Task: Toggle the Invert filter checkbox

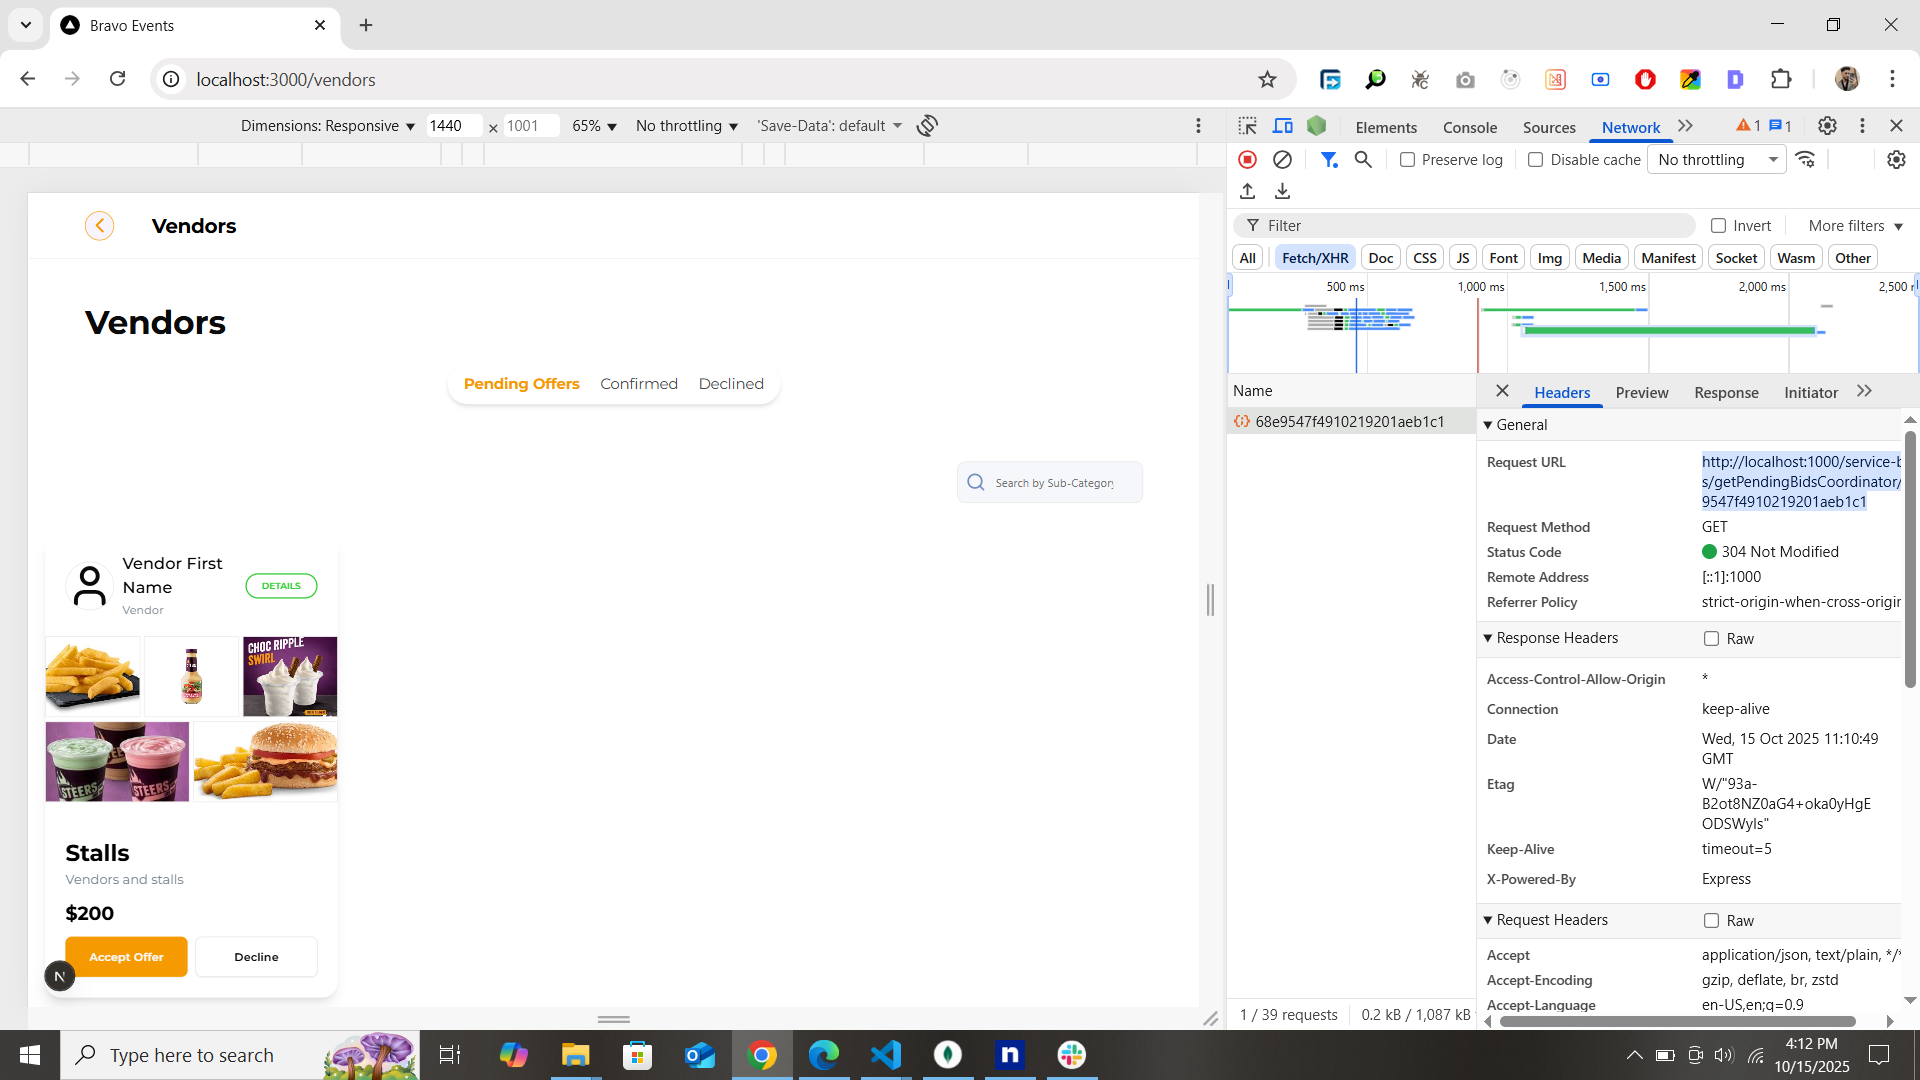Action: click(1718, 226)
